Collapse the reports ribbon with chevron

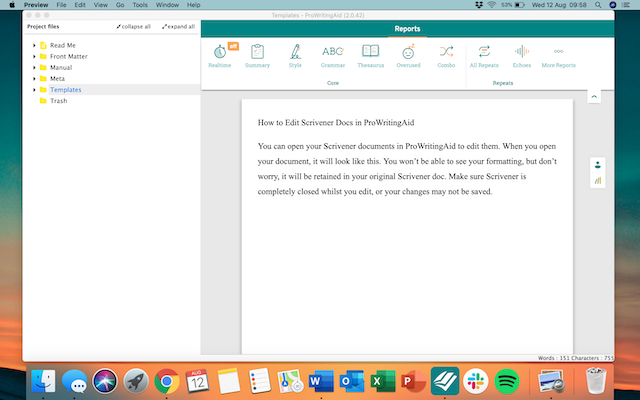pyautogui.click(x=594, y=97)
